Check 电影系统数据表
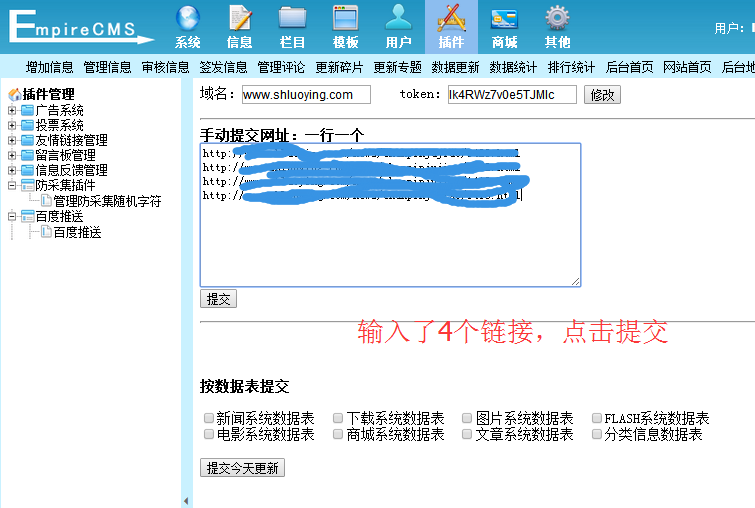 point(208,434)
